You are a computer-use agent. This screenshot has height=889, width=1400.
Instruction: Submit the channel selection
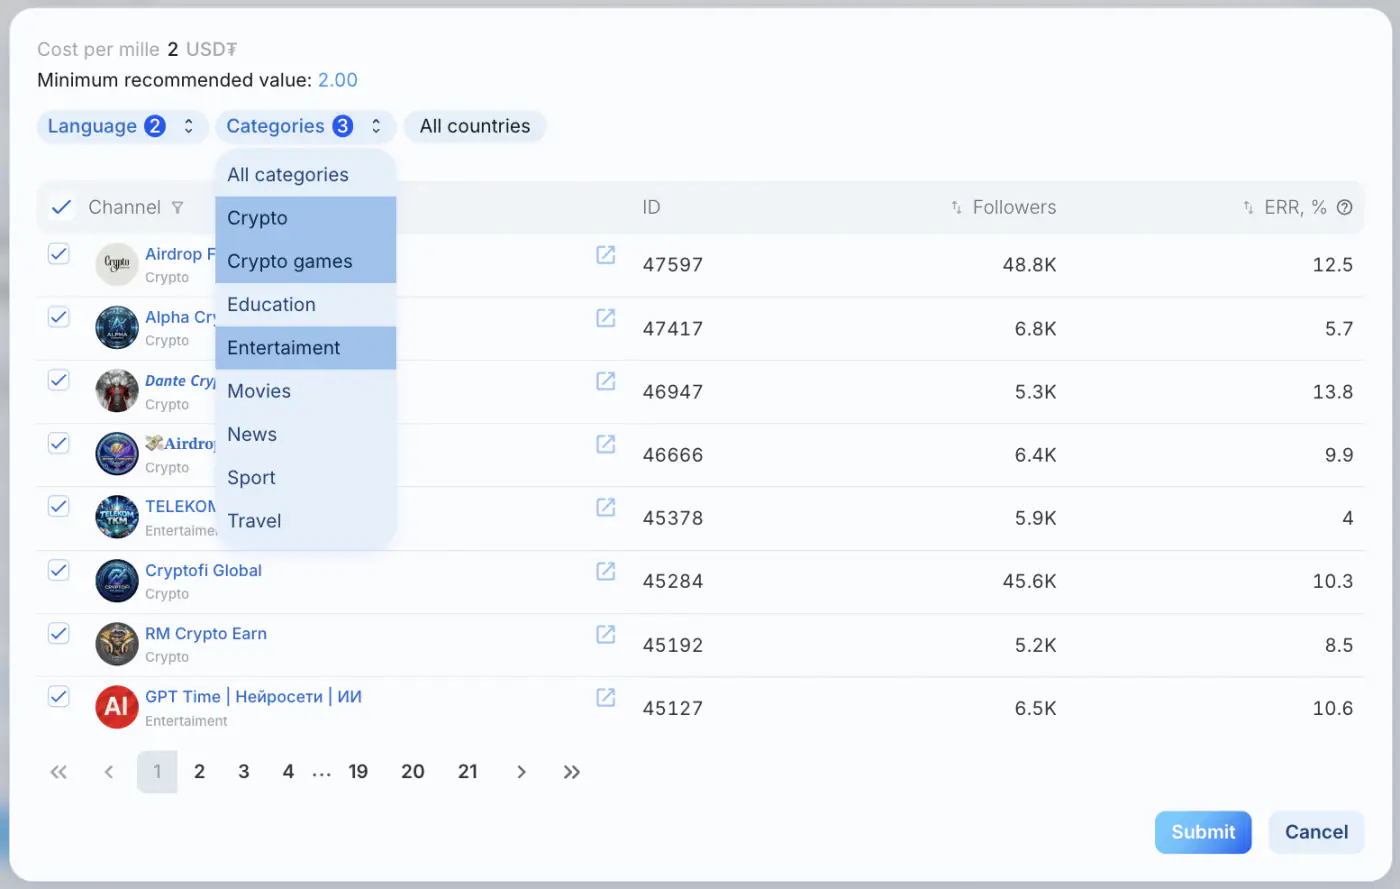pyautogui.click(x=1203, y=832)
